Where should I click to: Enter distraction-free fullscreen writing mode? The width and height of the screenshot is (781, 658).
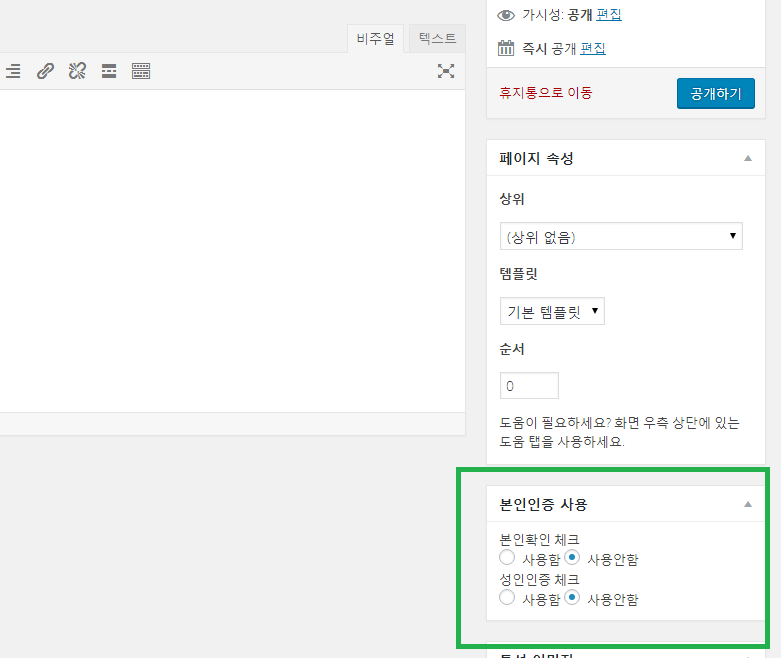pos(446,71)
